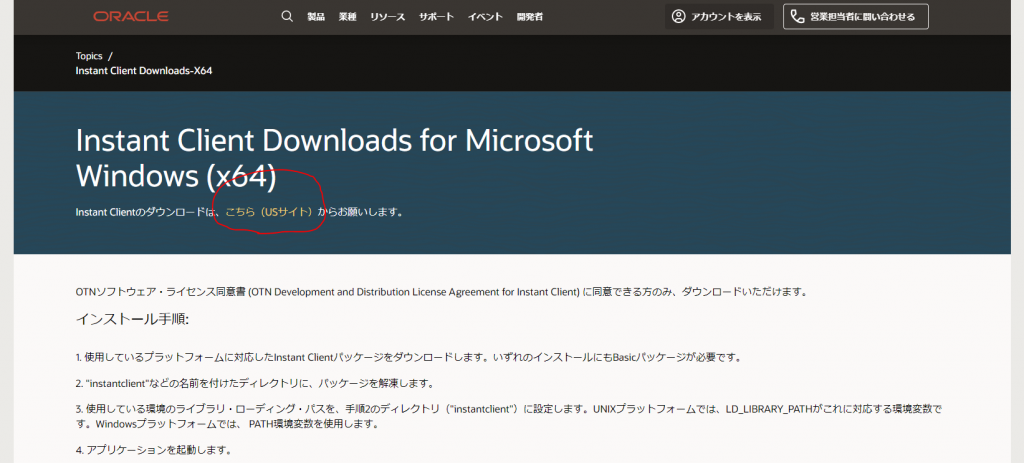
Task: Expand the リソース navigation menu
Action: (x=387, y=17)
